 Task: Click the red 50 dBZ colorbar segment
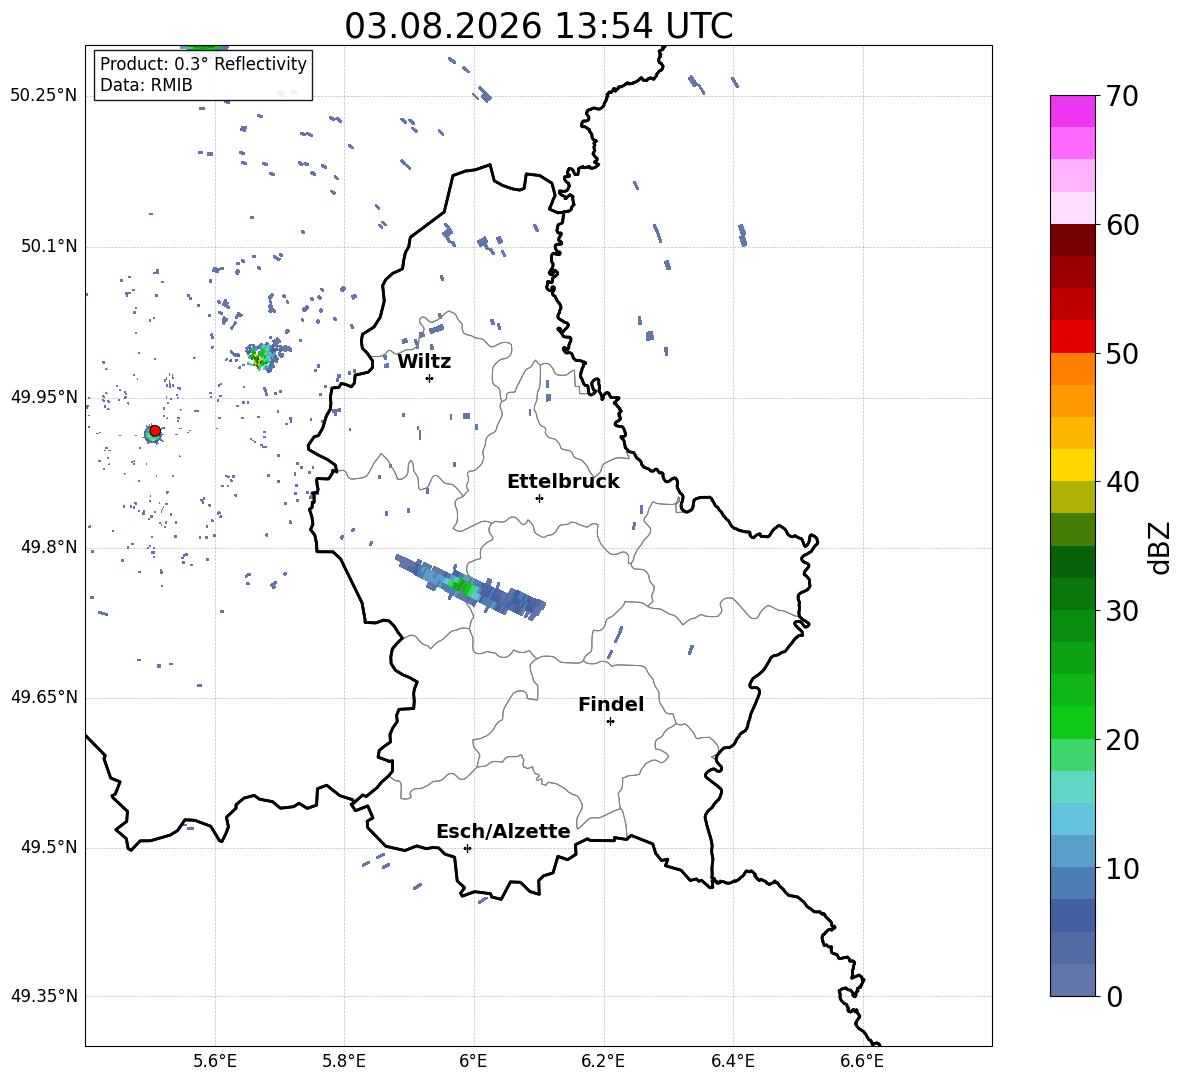coord(1072,337)
